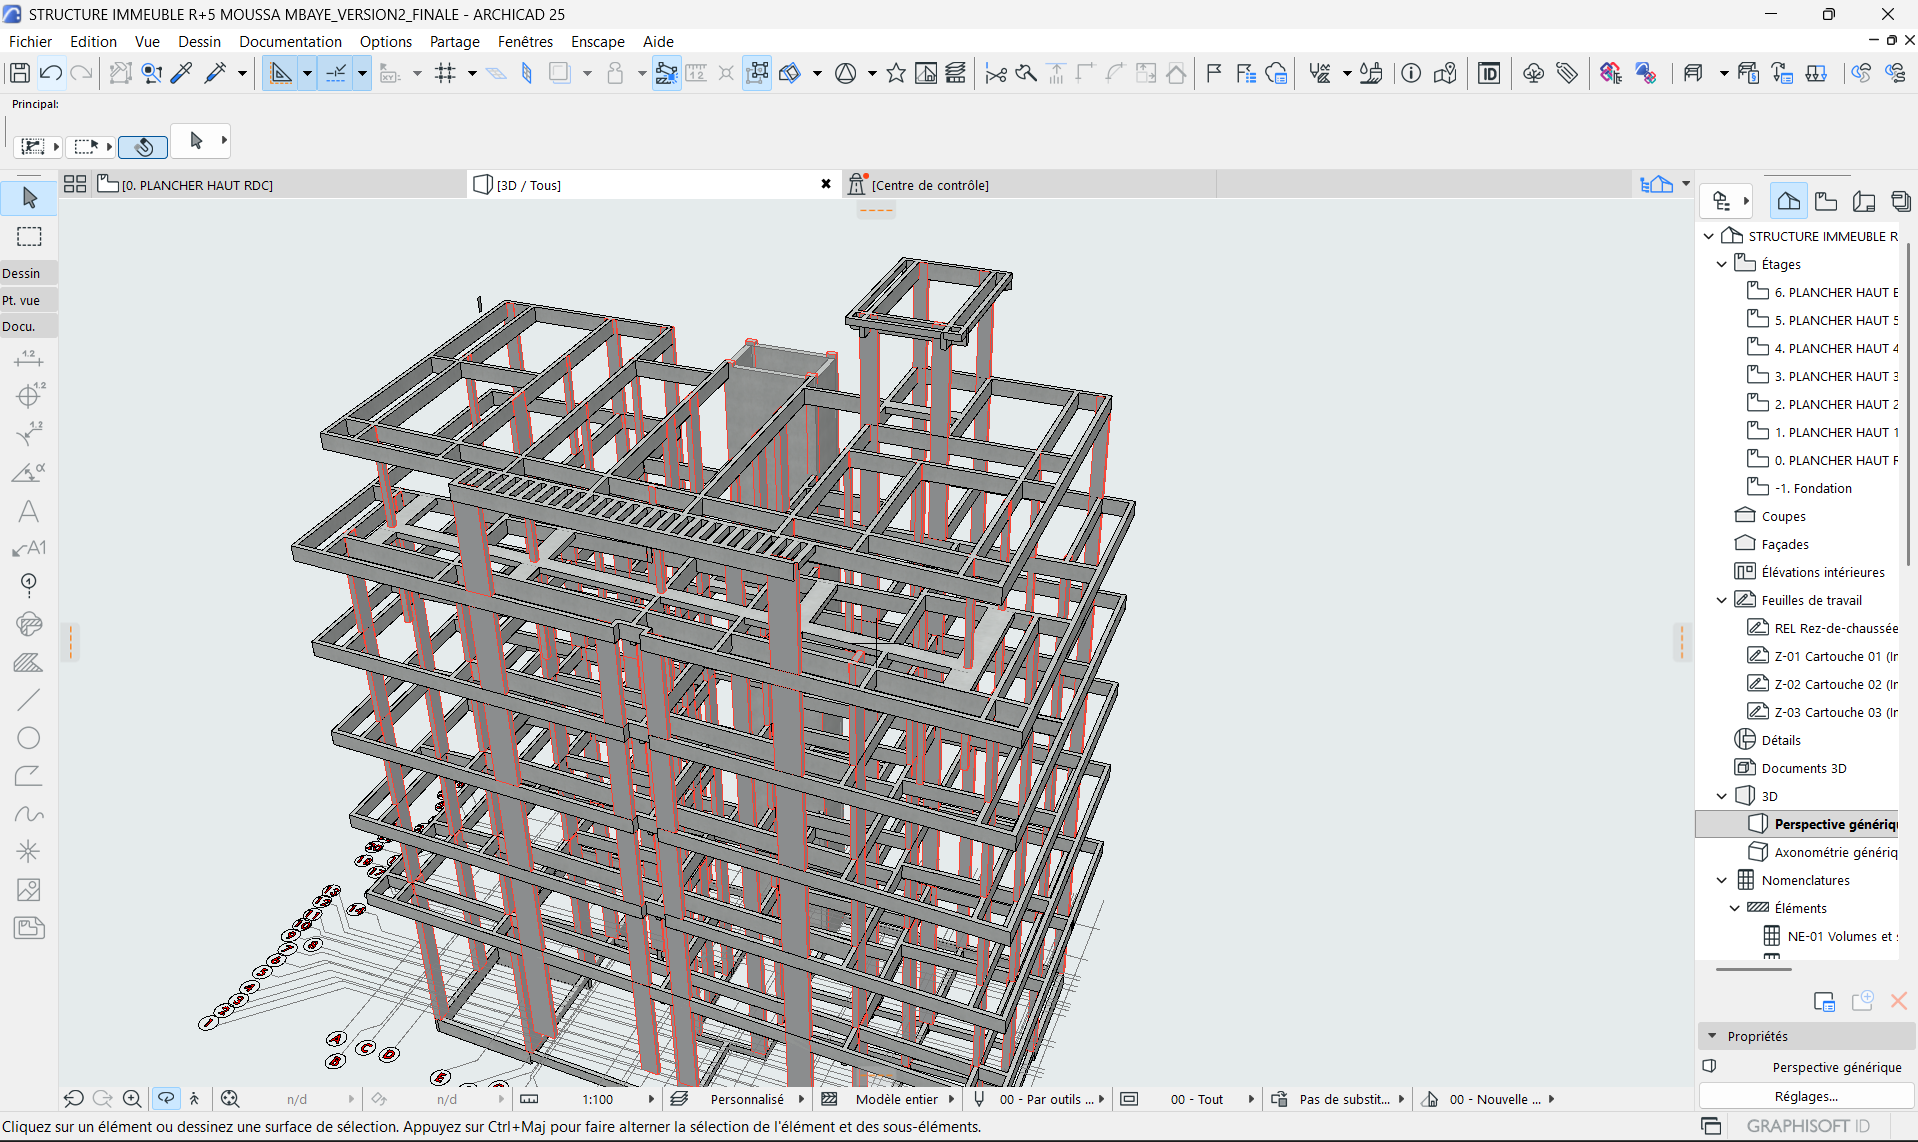
Task: Toggle the guide lines button in toolbar
Action: (x=281, y=73)
